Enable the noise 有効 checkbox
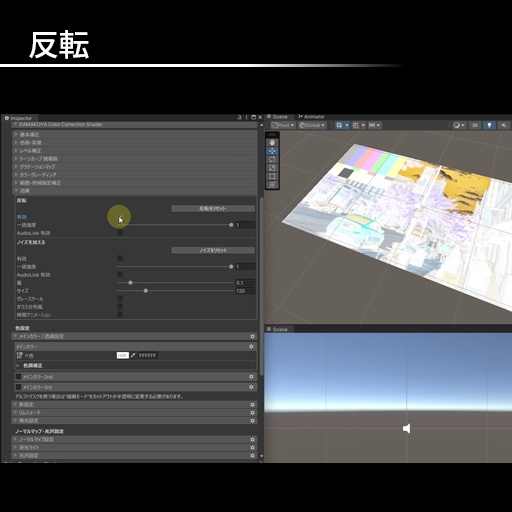512x512 pixels. pos(120,259)
